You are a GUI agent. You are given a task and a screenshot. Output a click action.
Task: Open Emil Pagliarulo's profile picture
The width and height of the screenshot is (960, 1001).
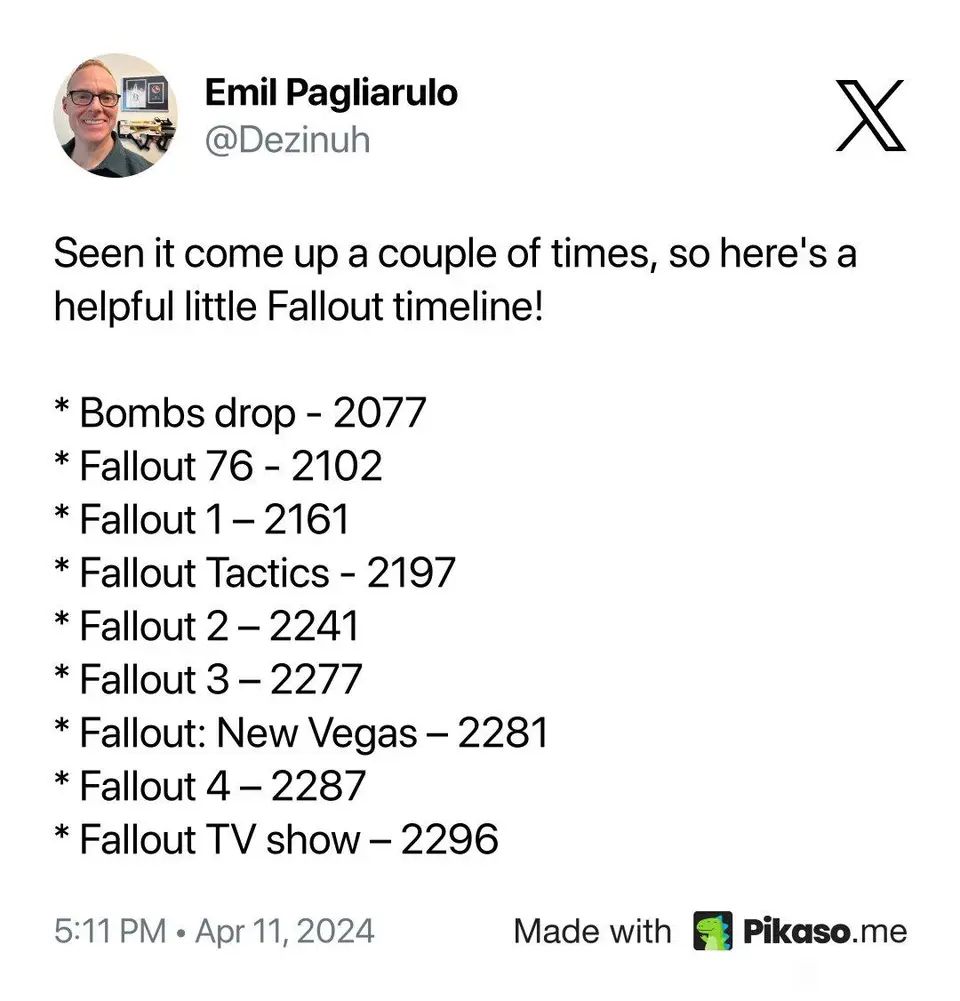115,115
